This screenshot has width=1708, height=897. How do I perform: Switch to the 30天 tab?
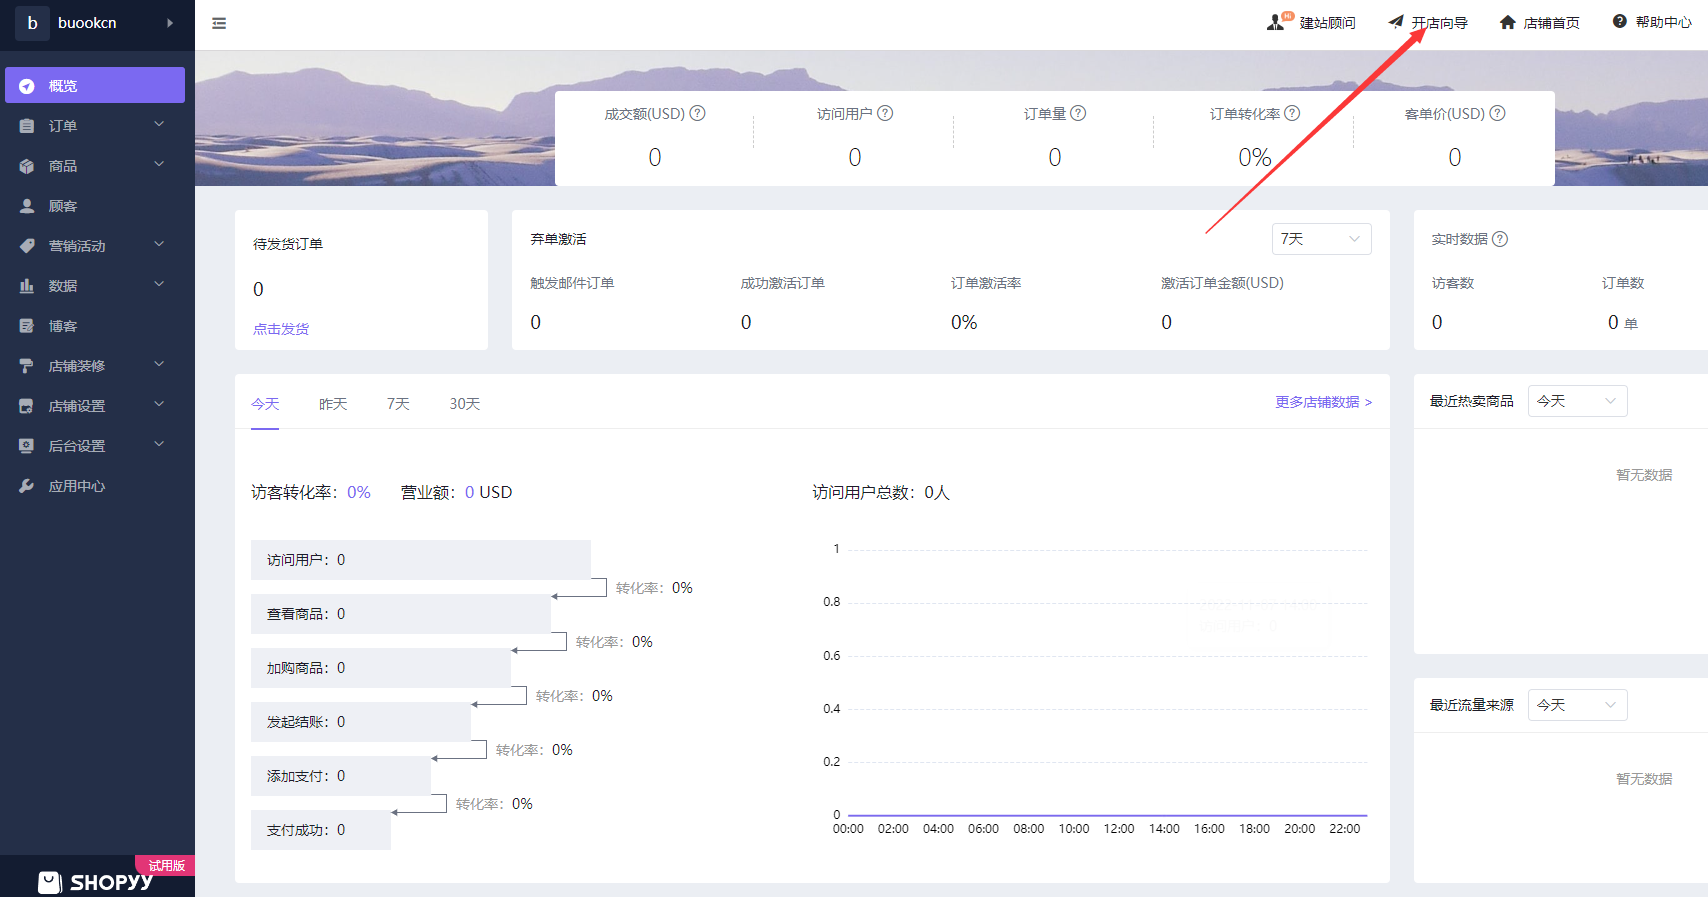(464, 404)
